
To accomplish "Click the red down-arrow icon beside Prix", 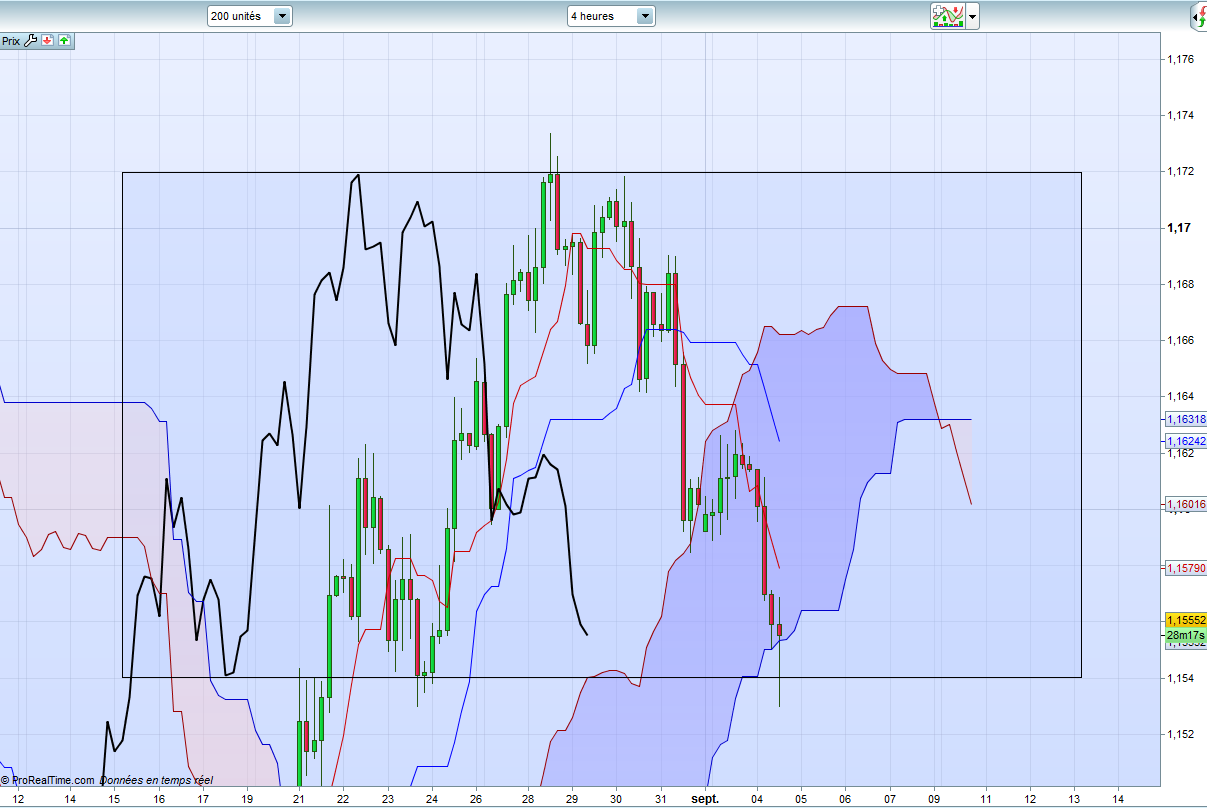I will (x=47, y=41).
